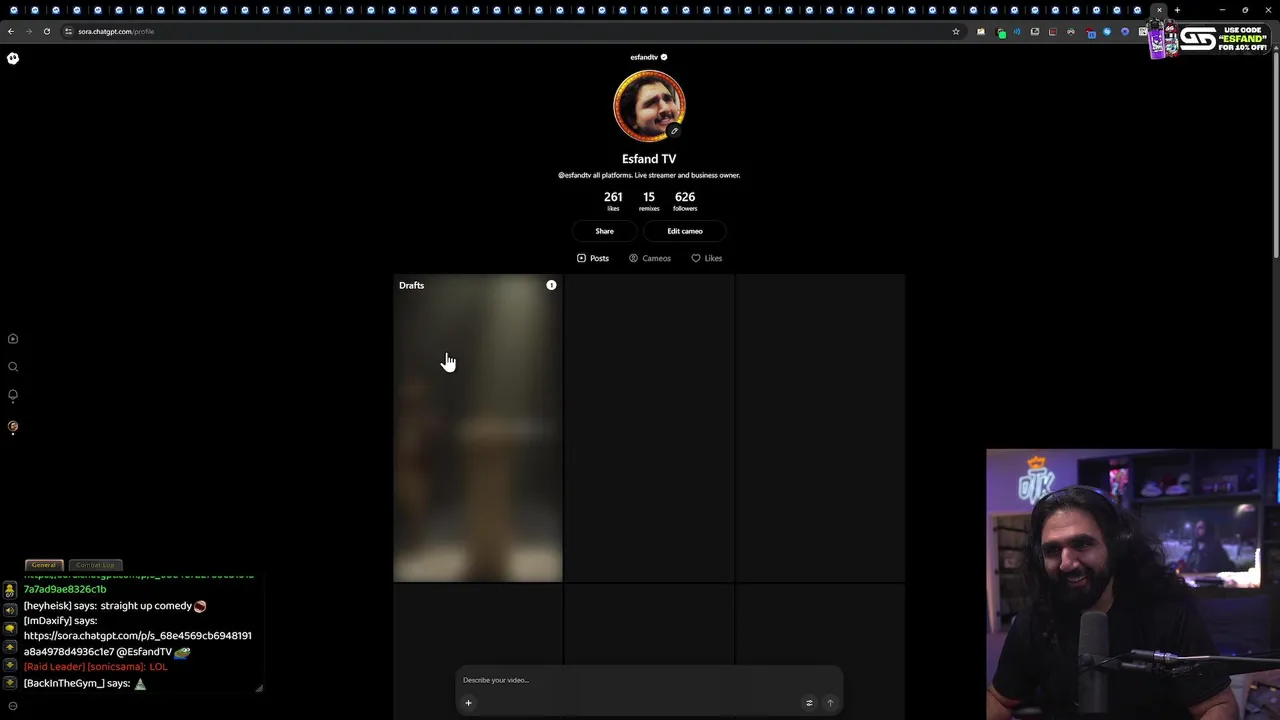Click the chat social icon in game chat
This screenshot has width=1280, height=720.
pyautogui.click(x=10, y=591)
